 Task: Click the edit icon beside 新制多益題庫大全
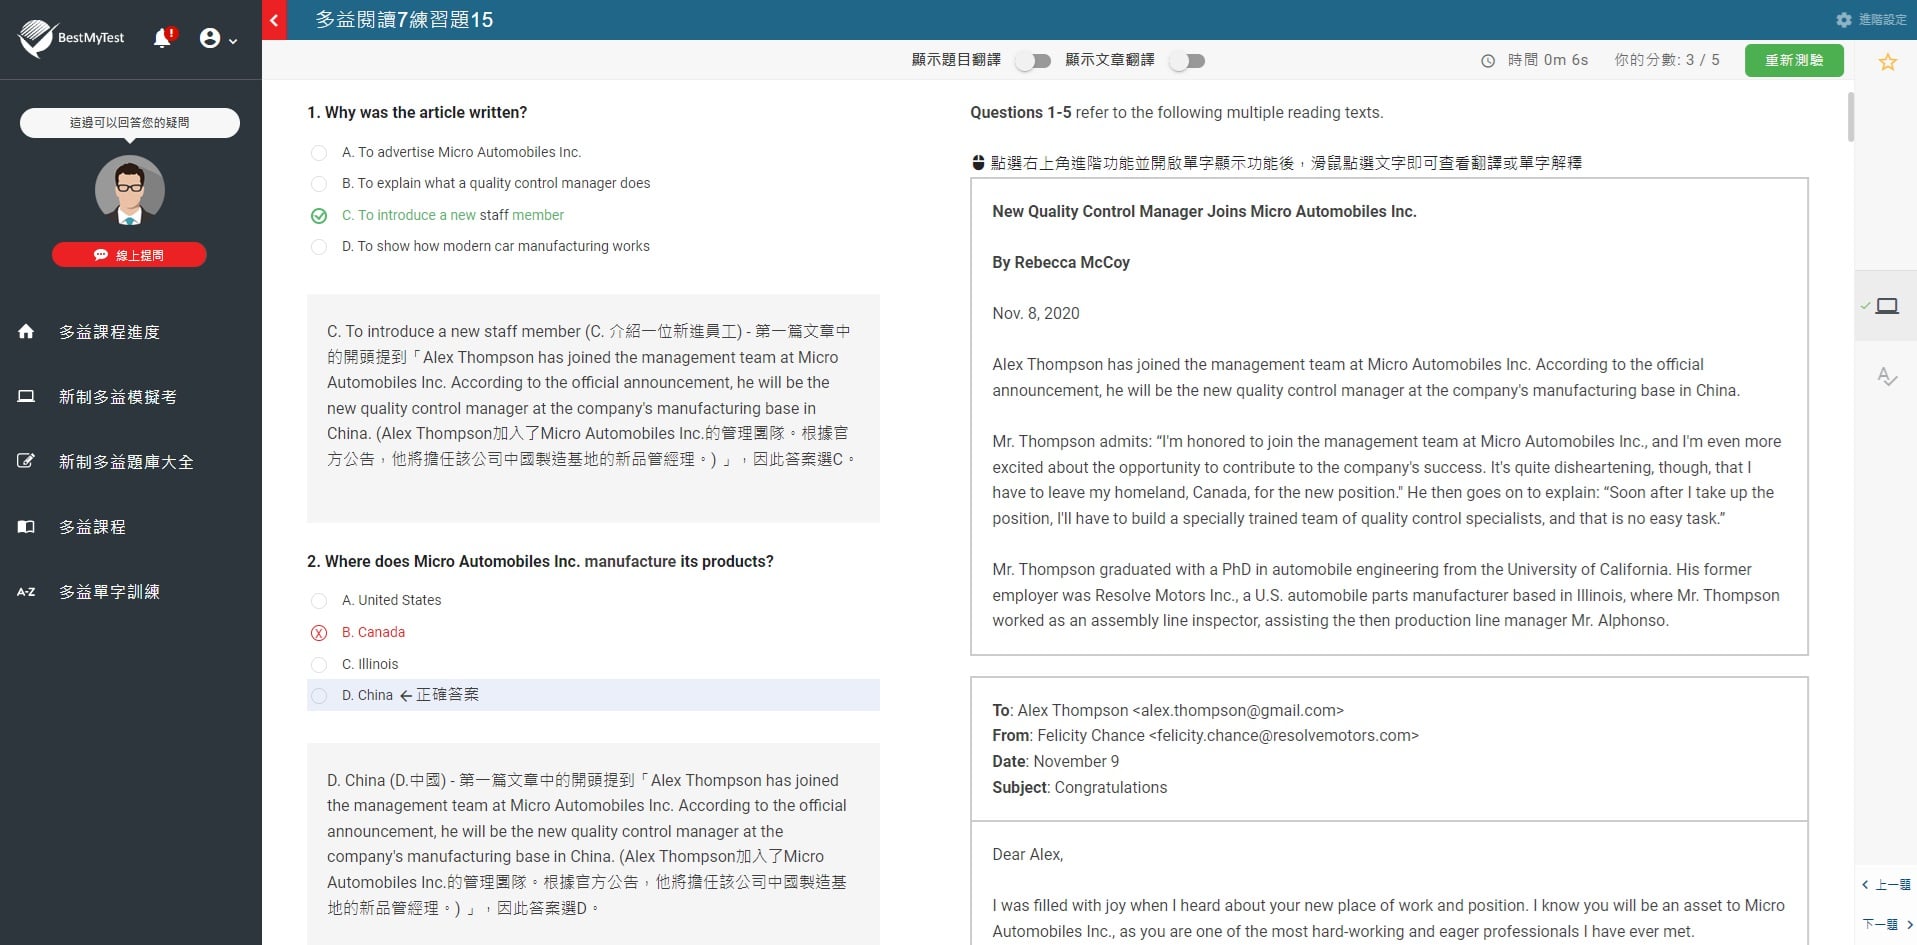click(26, 461)
